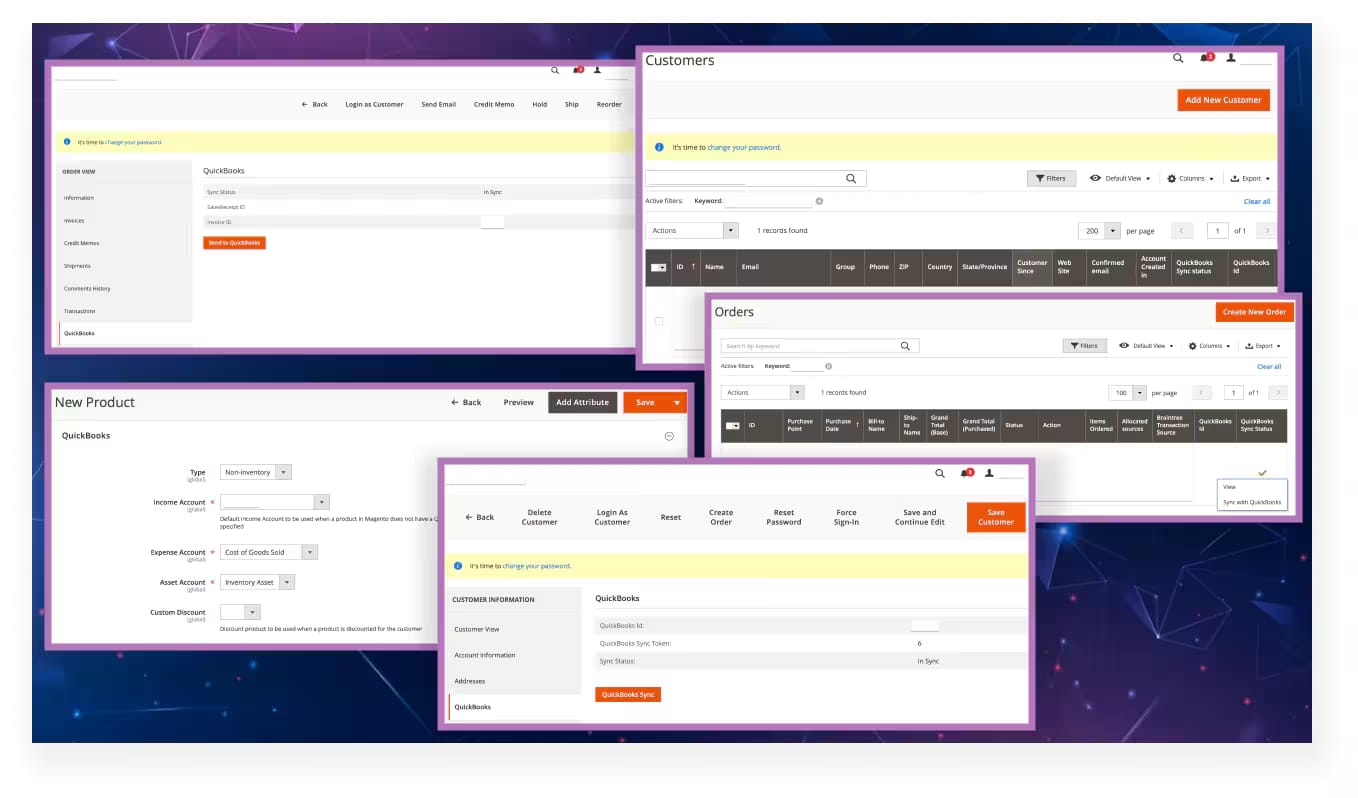Open 200 per page dropdown in Customers grid
This screenshot has width=1358, height=798.
point(1099,231)
